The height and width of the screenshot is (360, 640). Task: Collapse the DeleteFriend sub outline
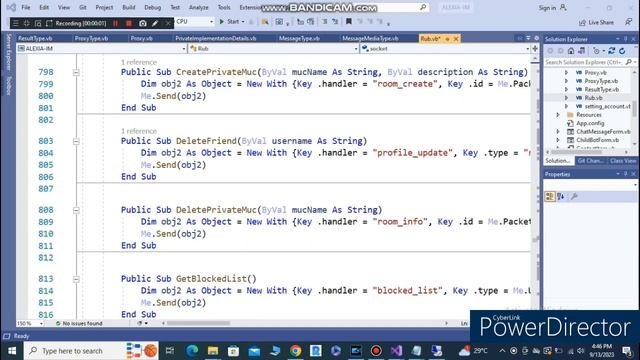coord(76,141)
